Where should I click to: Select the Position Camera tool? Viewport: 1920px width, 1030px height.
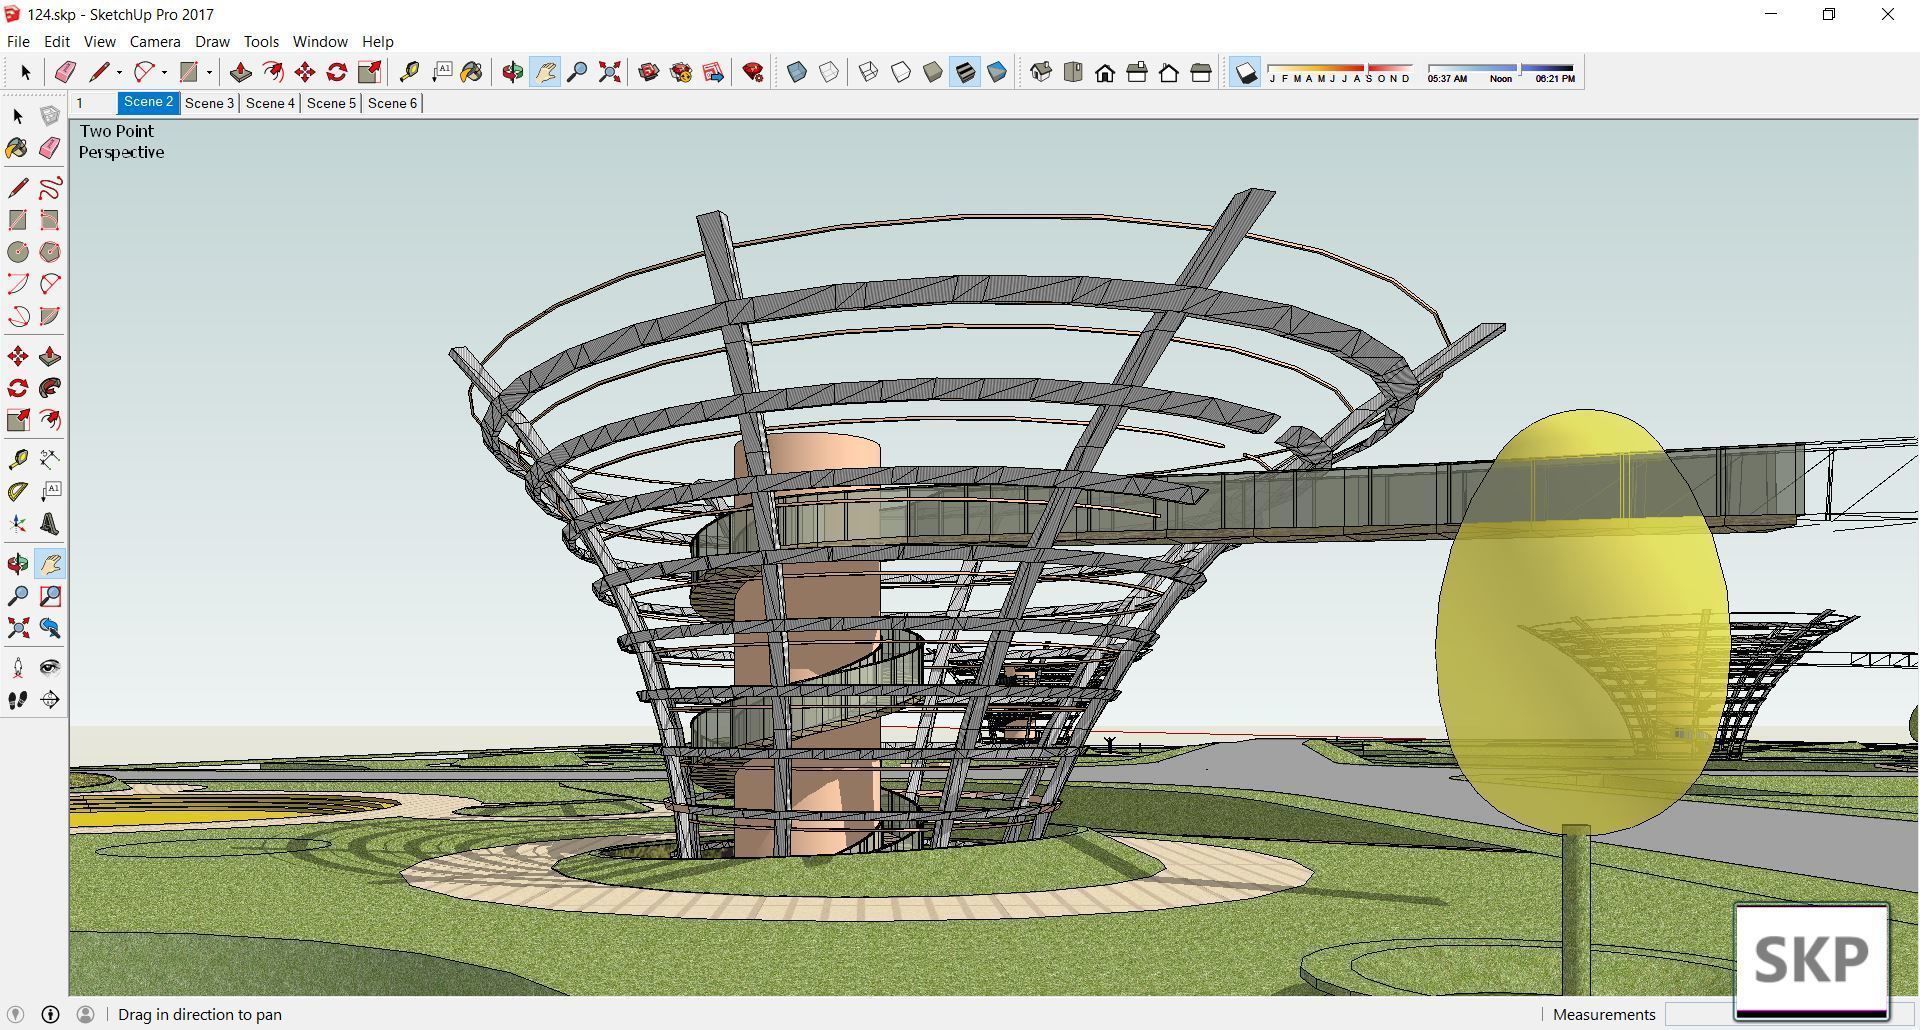(x=18, y=667)
